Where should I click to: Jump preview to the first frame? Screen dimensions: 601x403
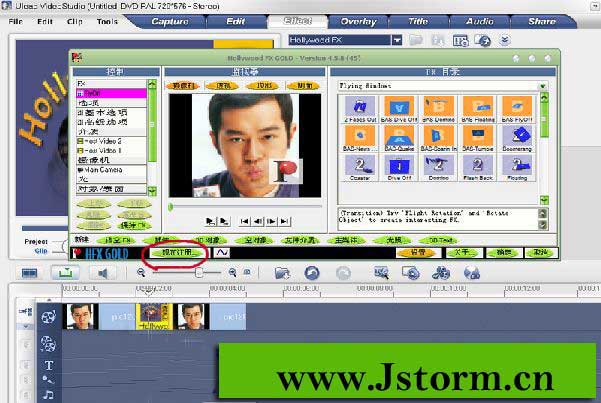(x=245, y=221)
